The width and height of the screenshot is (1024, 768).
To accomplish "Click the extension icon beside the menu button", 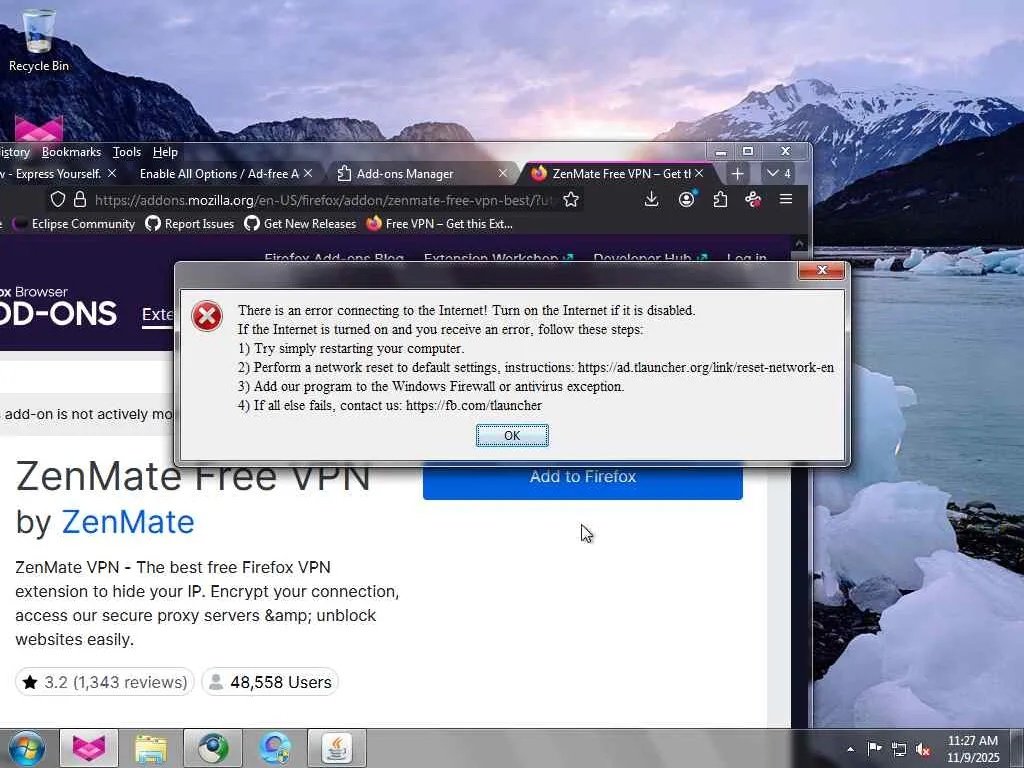I will [x=753, y=199].
